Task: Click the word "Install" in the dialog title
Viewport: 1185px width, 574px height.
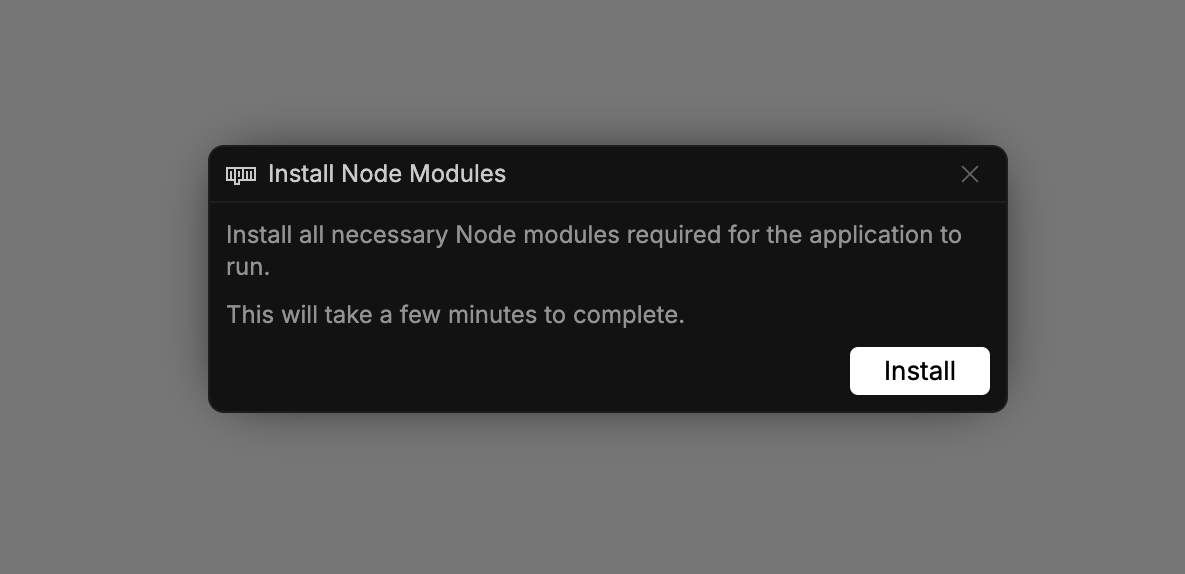Action: tap(301, 174)
